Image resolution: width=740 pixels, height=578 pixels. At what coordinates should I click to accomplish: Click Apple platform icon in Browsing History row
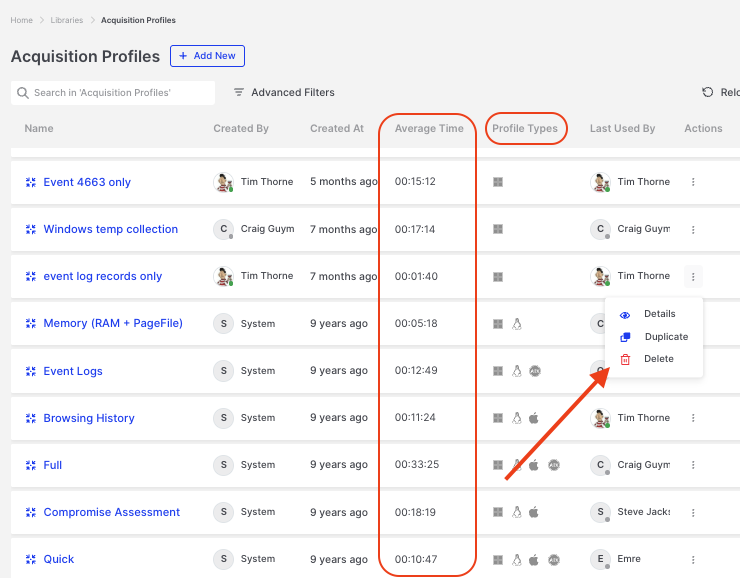click(x=534, y=418)
